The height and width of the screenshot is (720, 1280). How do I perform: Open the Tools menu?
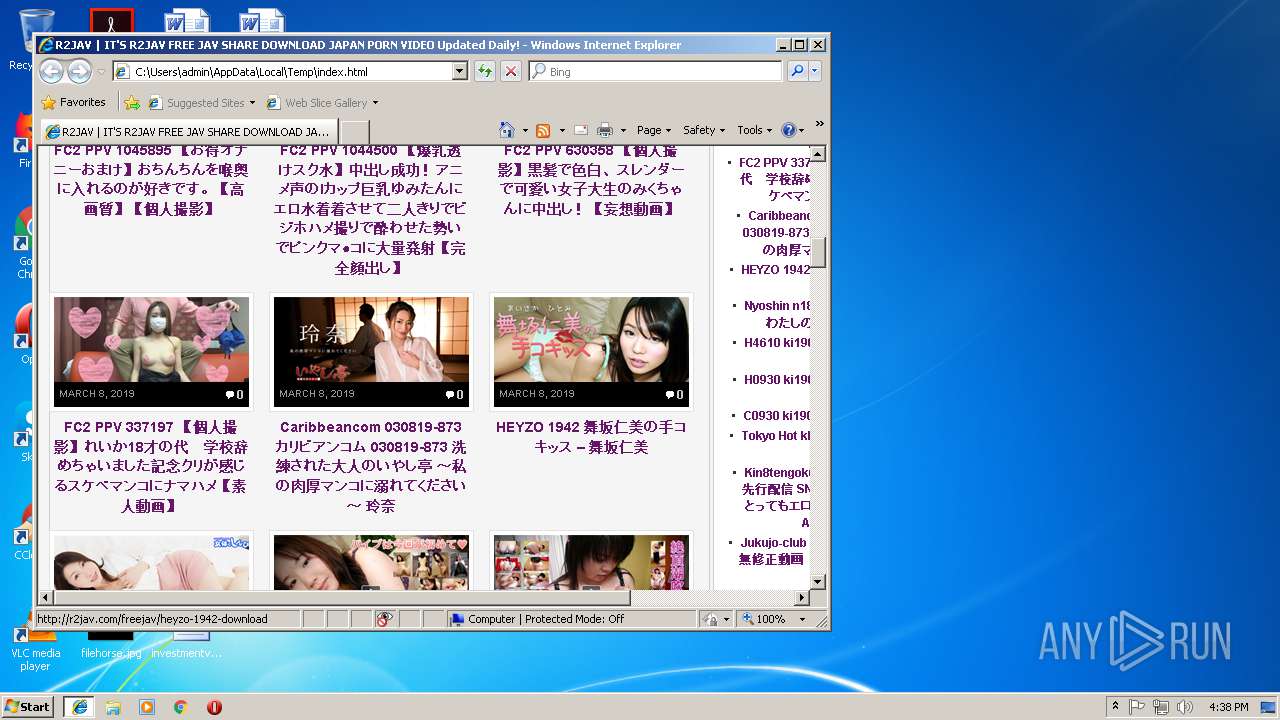click(x=755, y=130)
